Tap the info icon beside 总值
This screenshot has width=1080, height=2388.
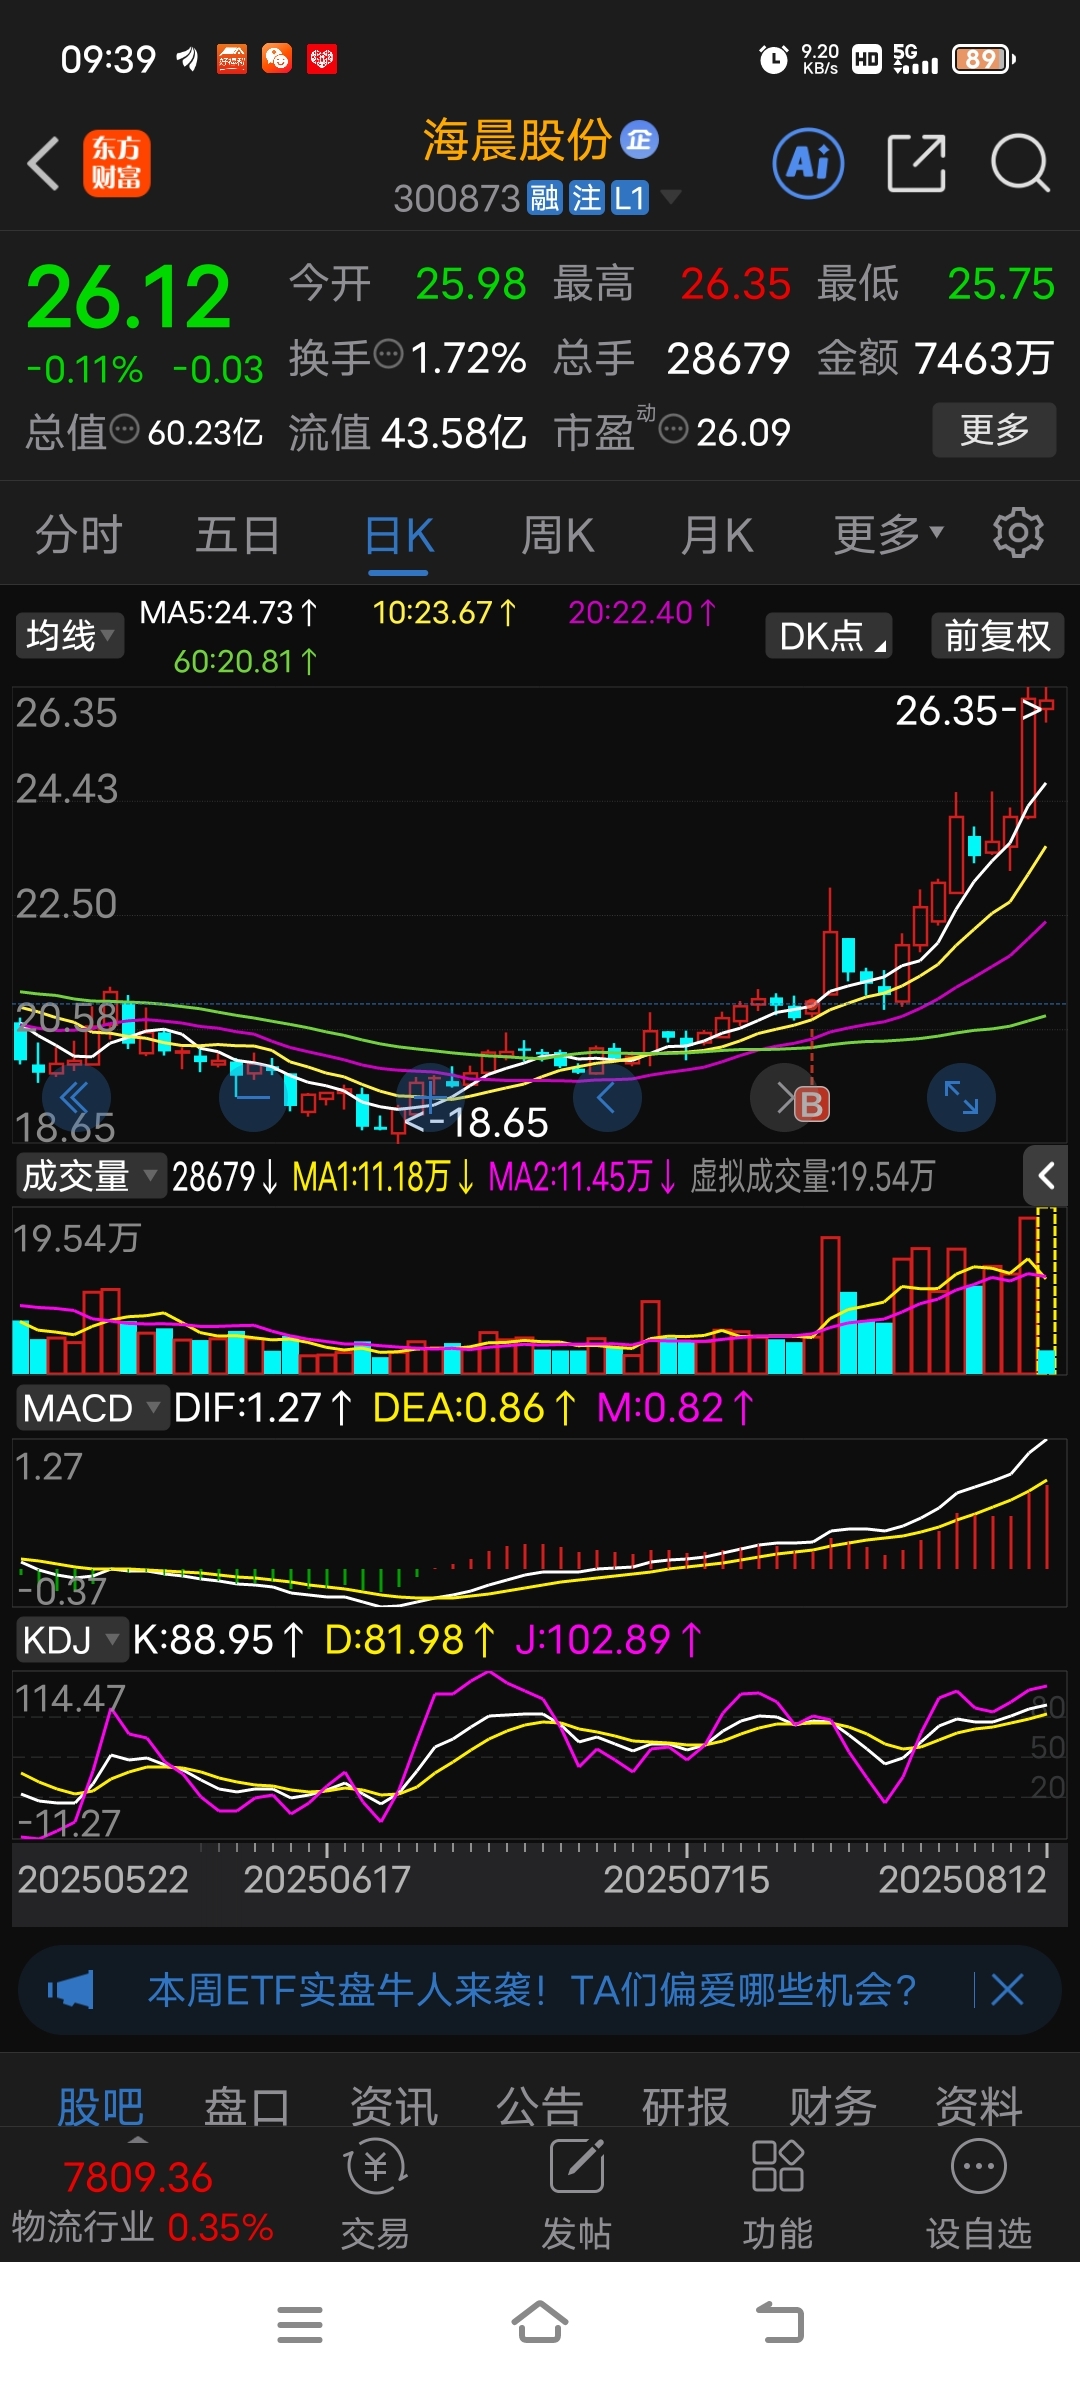coord(124,430)
